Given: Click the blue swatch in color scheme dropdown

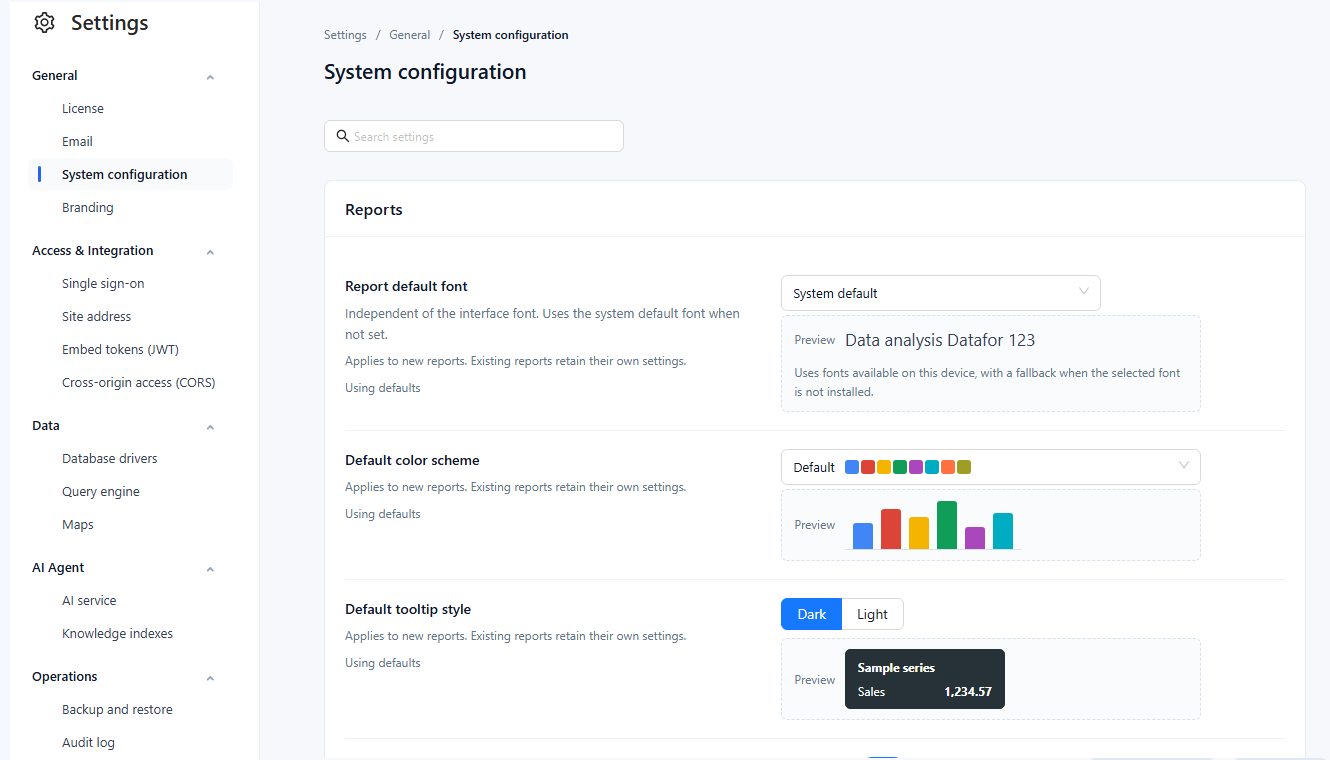Looking at the screenshot, I should (x=852, y=467).
